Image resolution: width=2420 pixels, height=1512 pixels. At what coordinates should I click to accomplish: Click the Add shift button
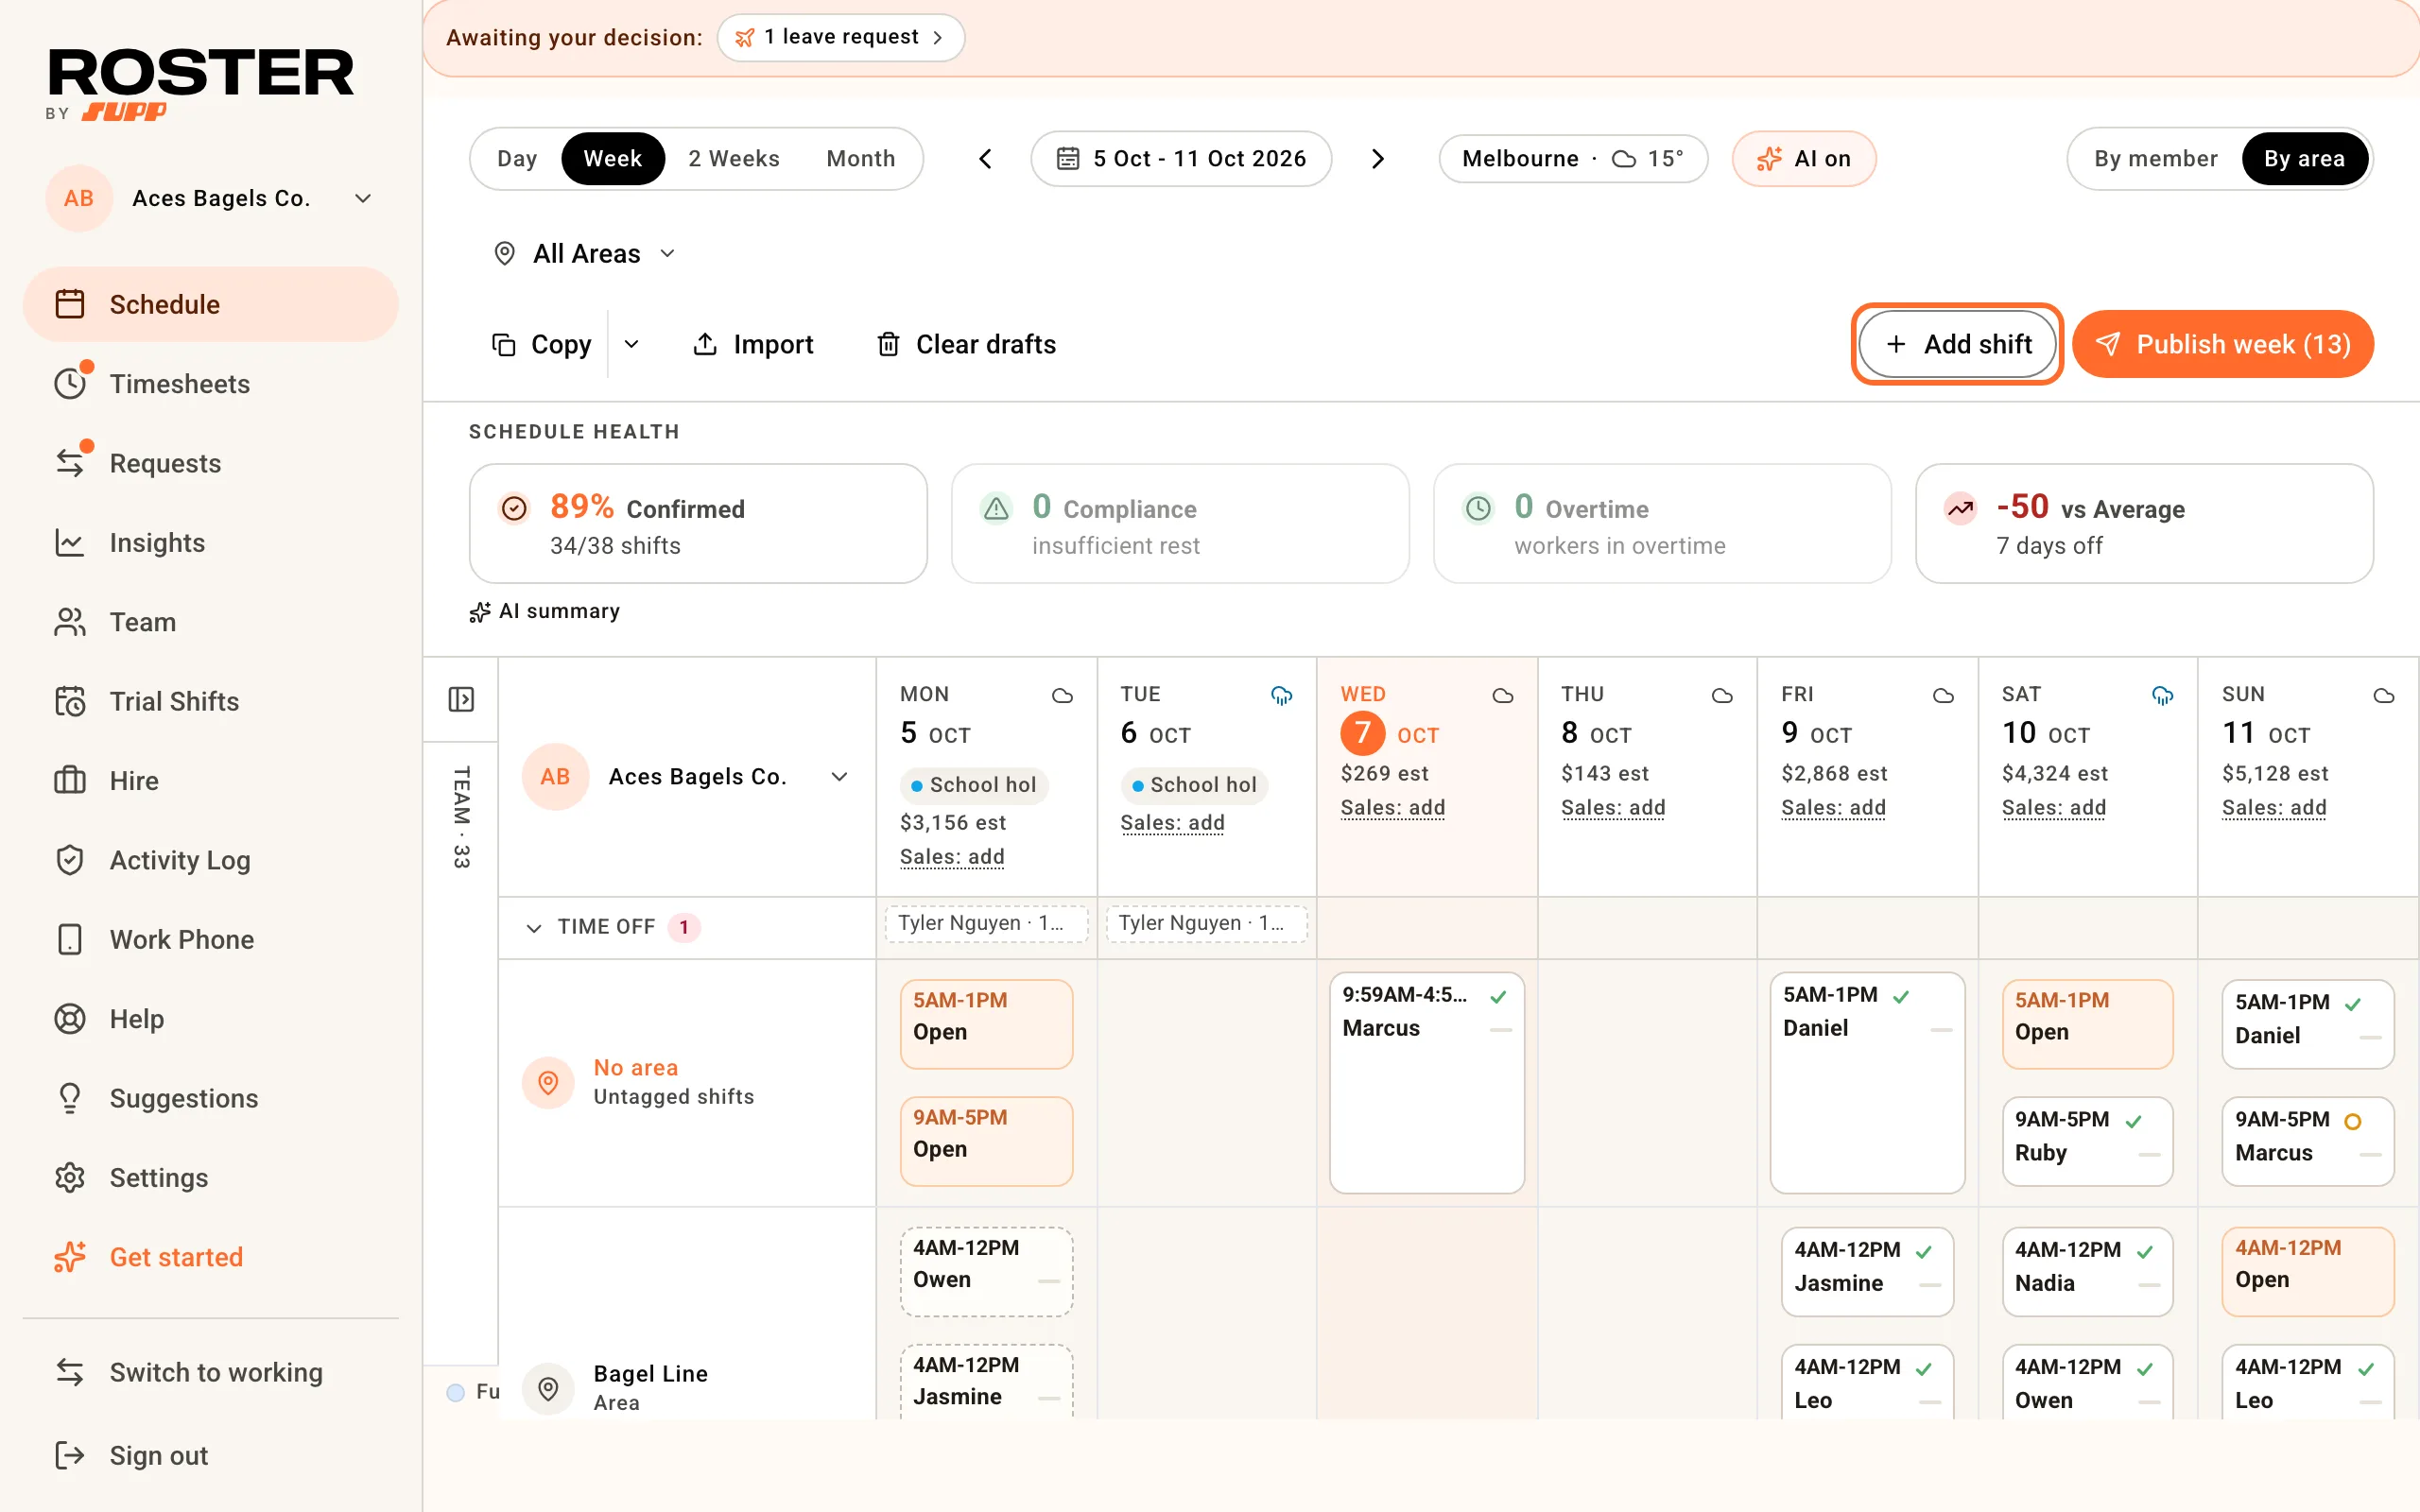pos(1957,344)
